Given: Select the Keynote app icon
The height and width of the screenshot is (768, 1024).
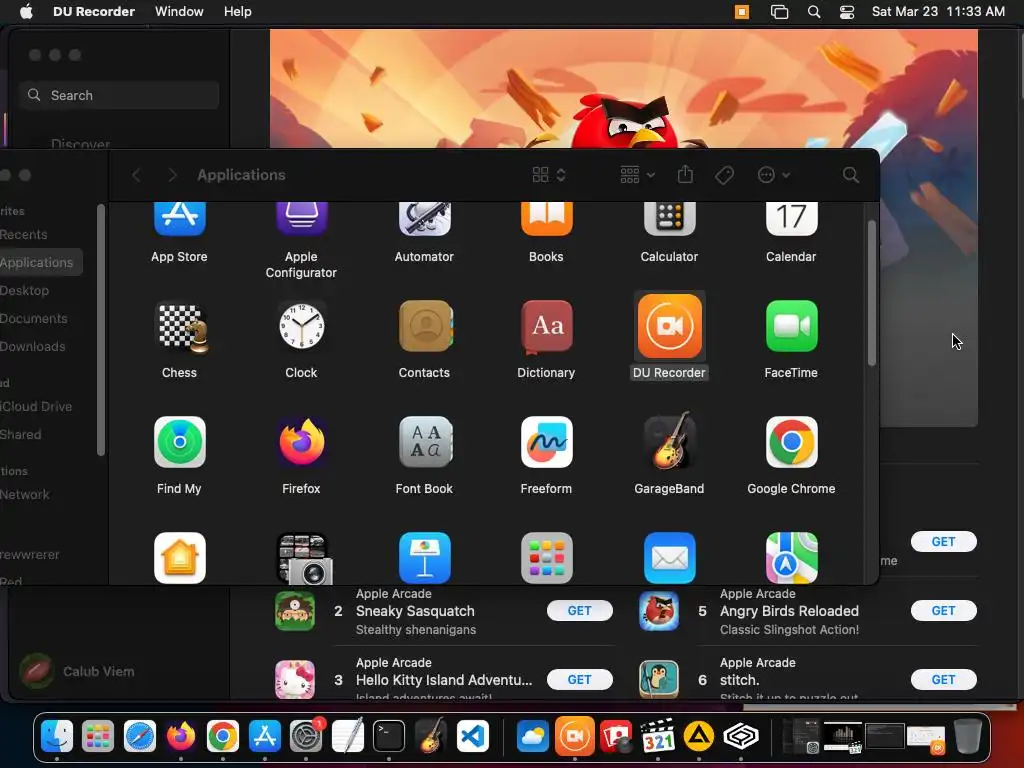Looking at the screenshot, I should coord(424,558).
